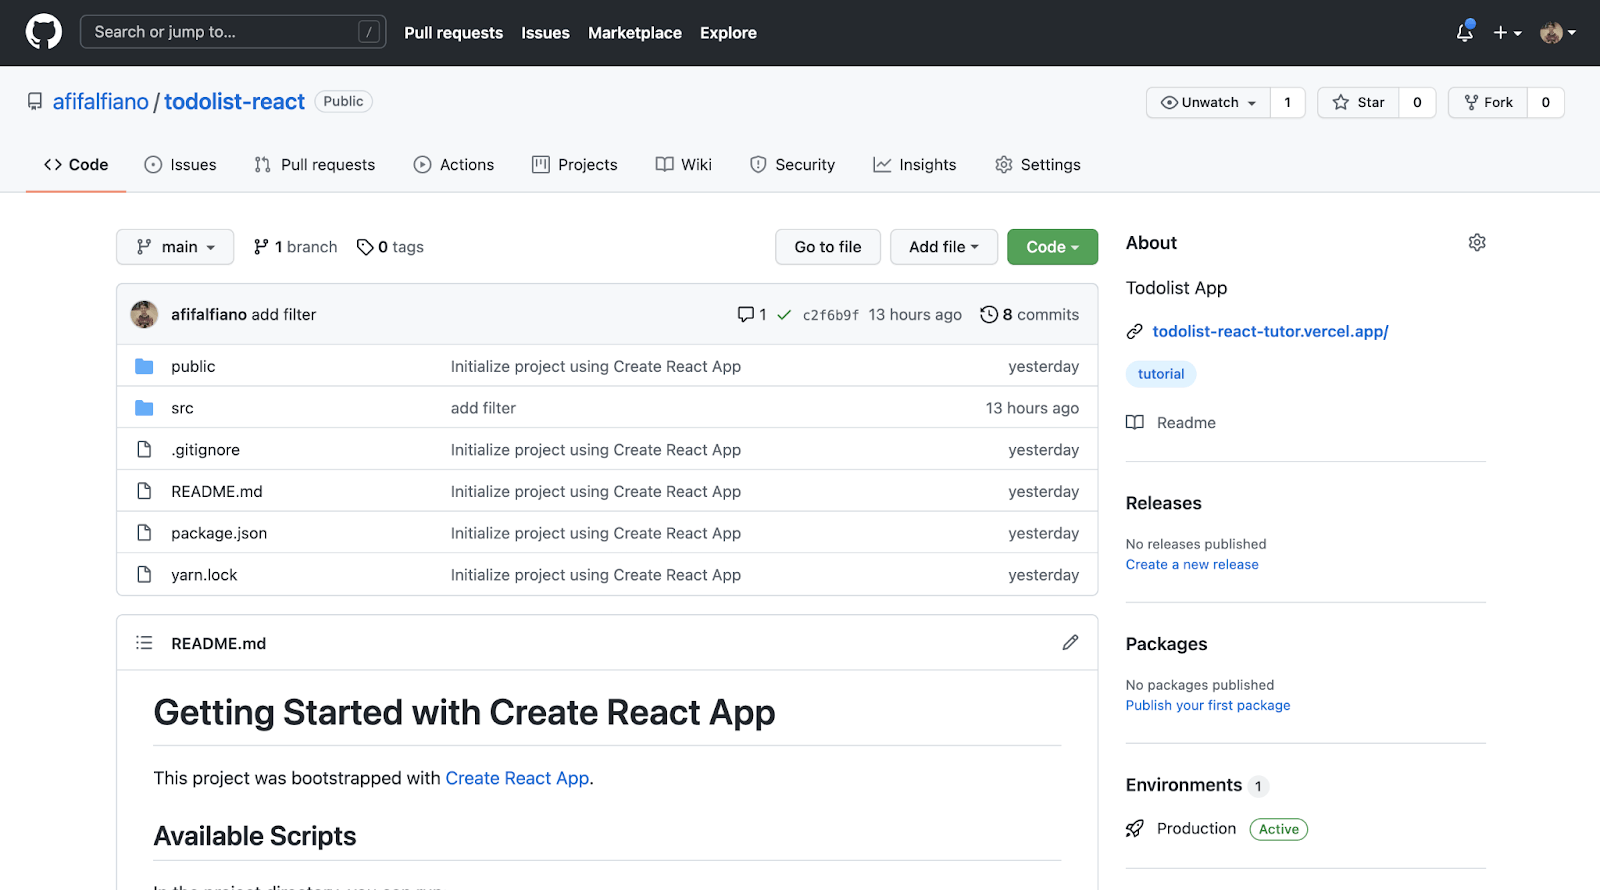
Task: Switch to the Insights tab
Action: pyautogui.click(x=915, y=165)
